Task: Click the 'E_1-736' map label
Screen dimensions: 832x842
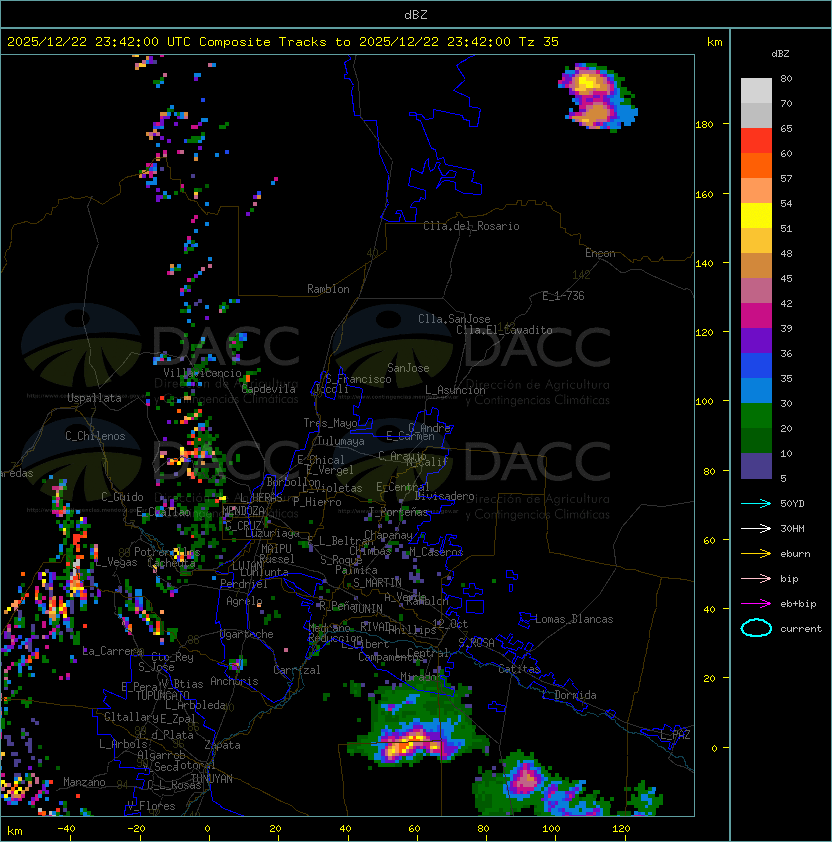Action: 563,296
